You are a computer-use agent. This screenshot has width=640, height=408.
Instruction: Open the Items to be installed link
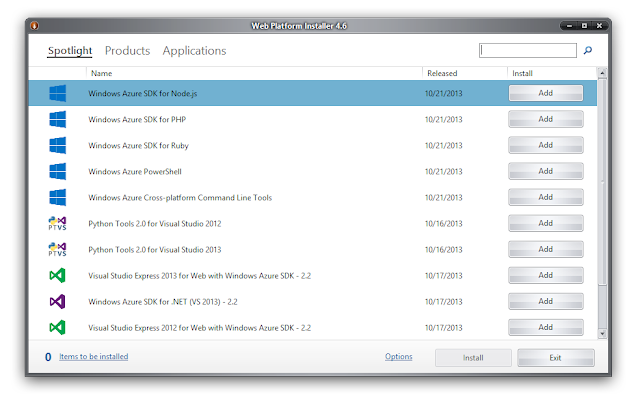tap(93, 357)
